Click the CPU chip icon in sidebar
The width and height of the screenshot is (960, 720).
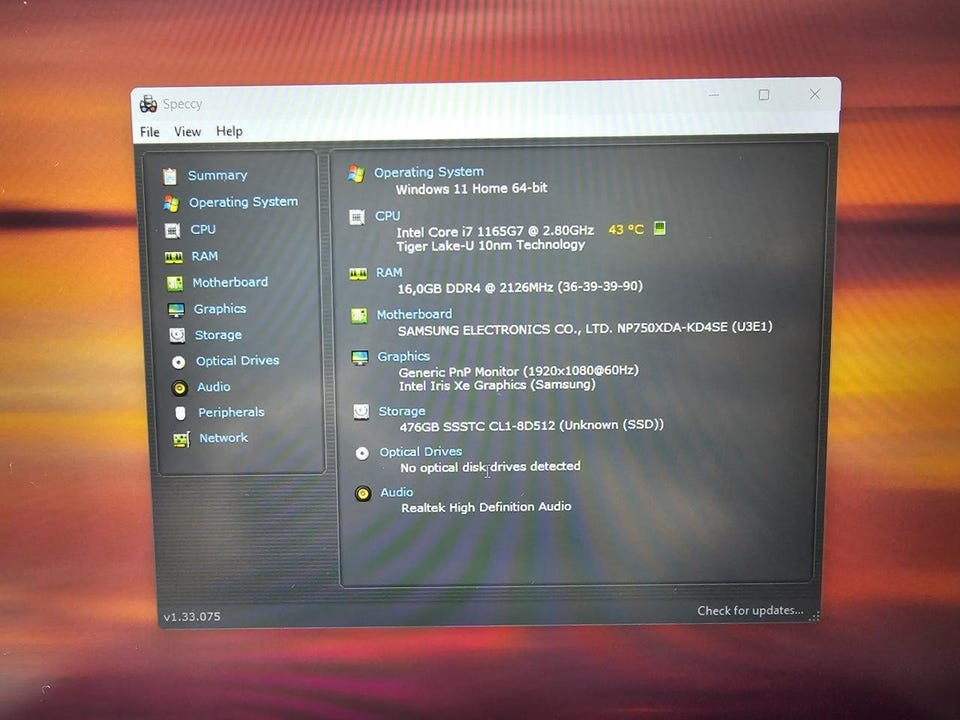click(x=173, y=230)
